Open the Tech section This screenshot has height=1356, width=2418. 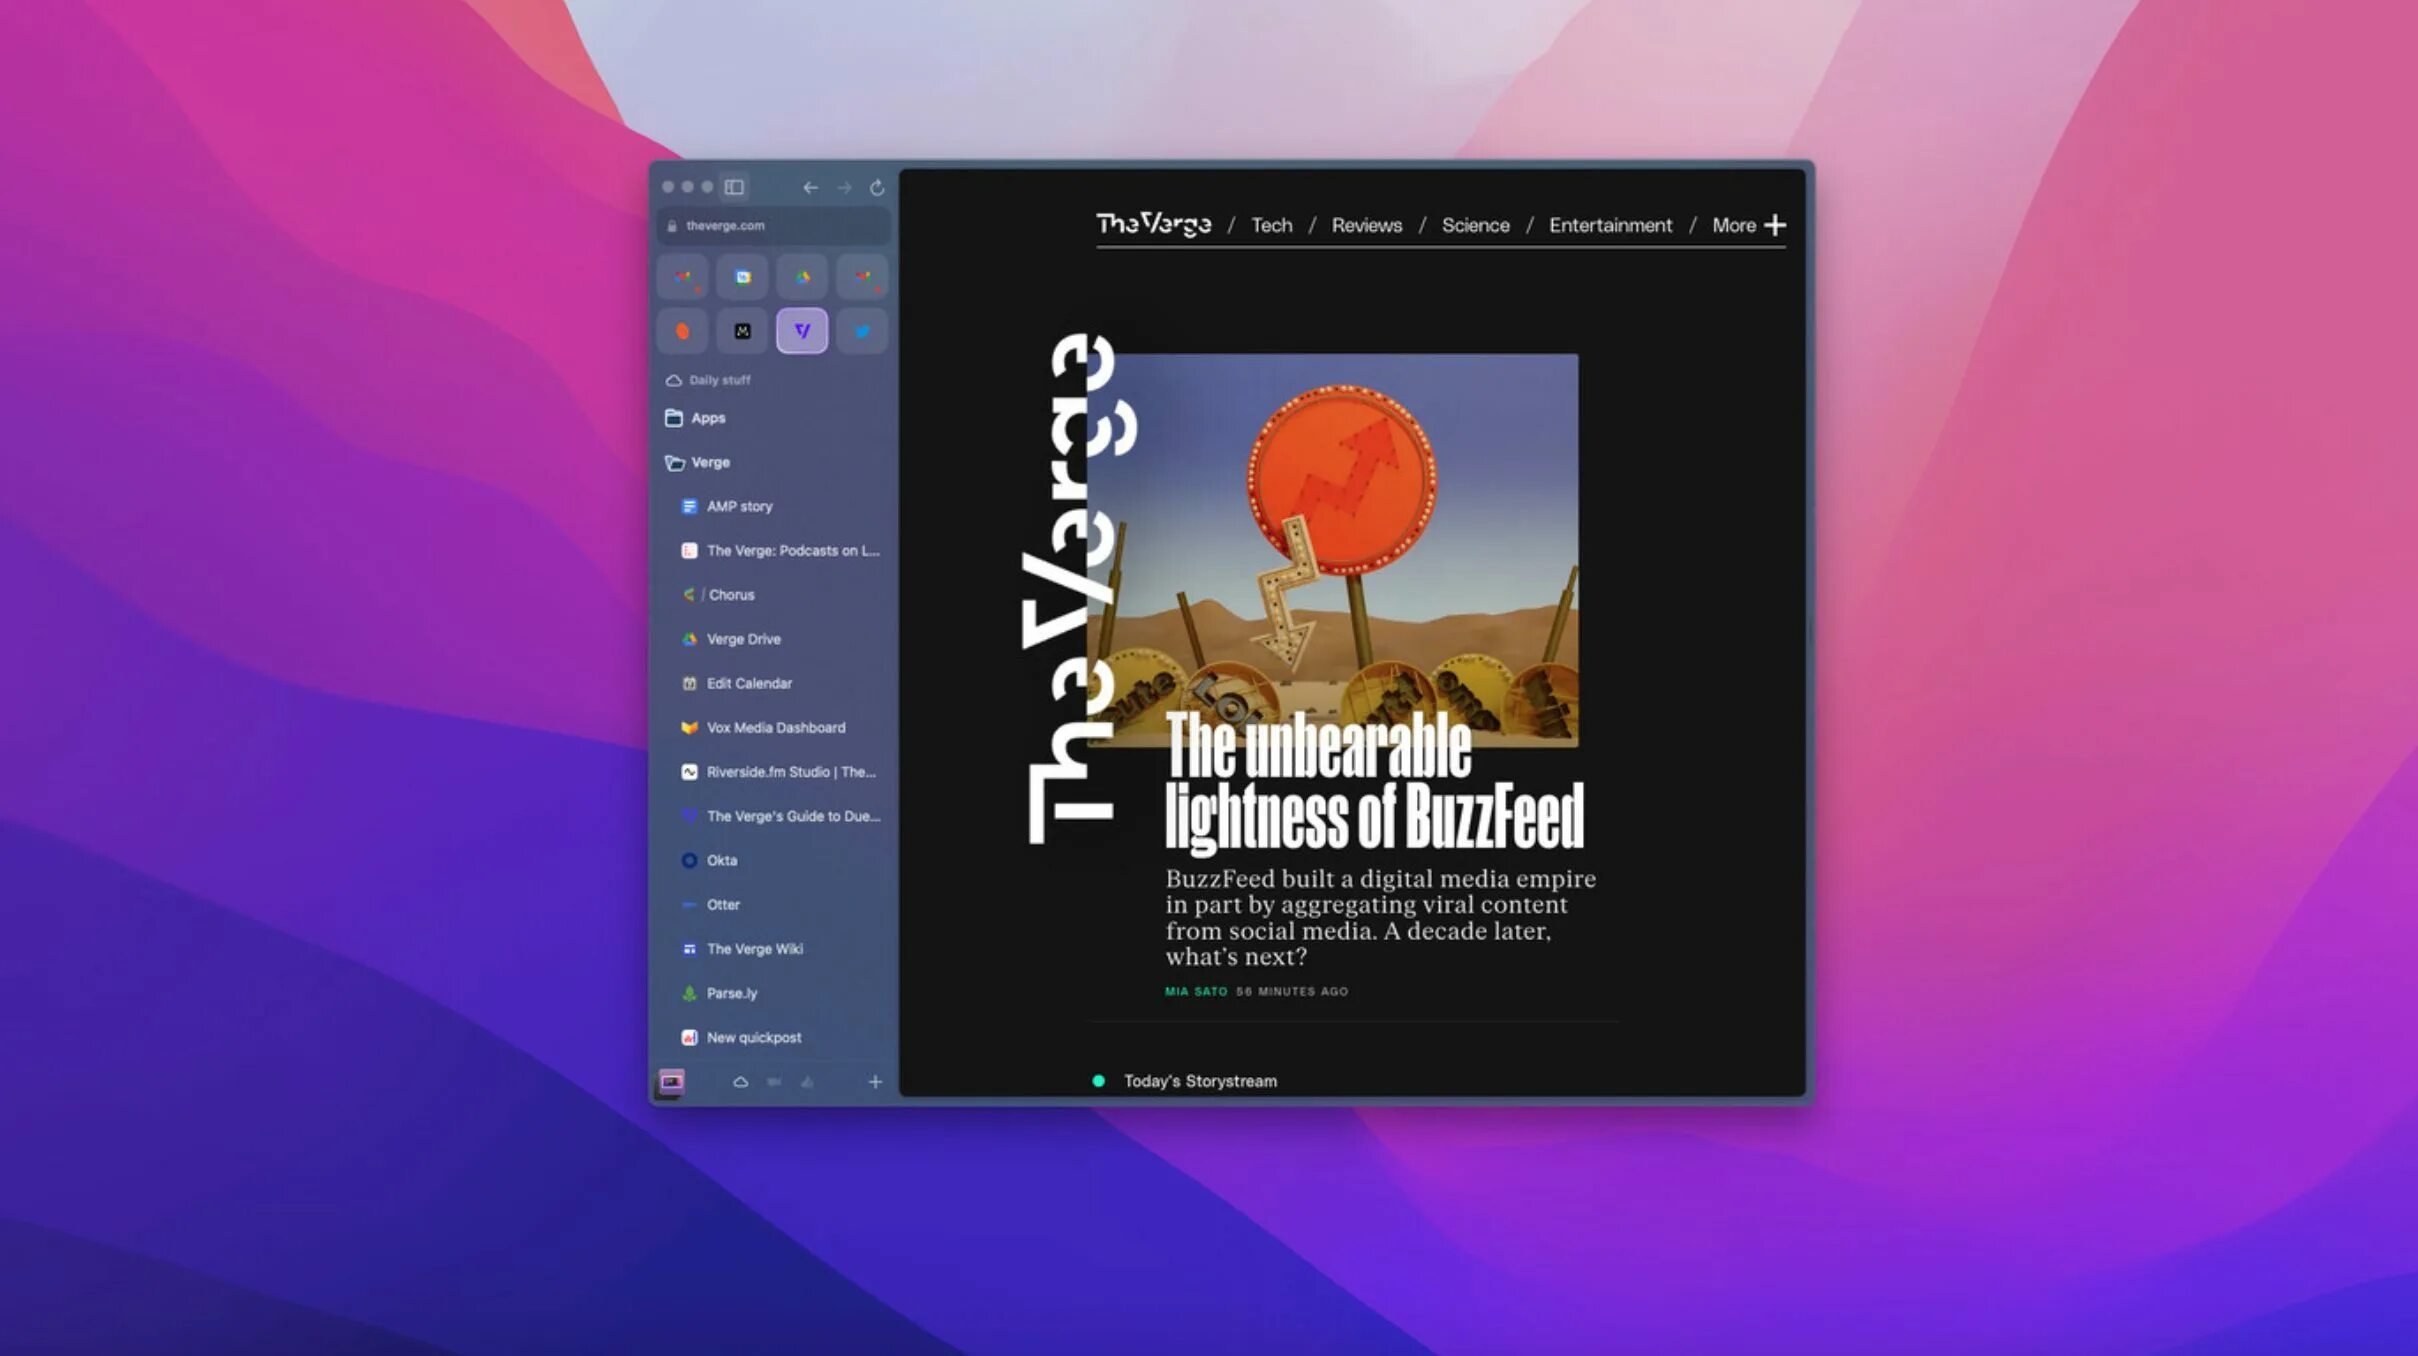point(1271,225)
